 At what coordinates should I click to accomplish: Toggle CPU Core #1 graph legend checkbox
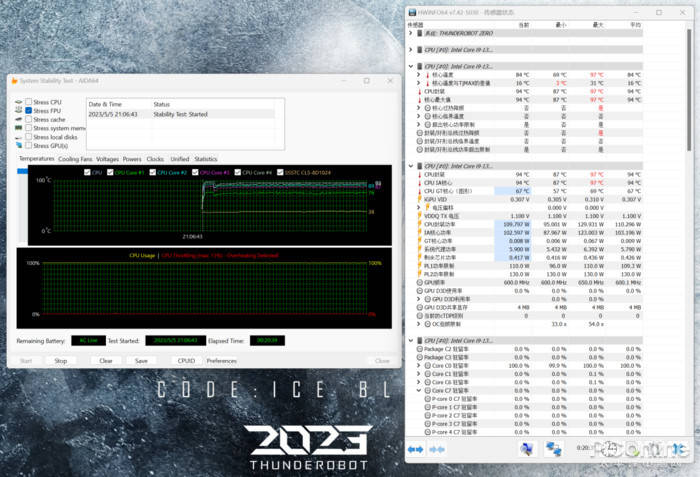pyautogui.click(x=113, y=173)
